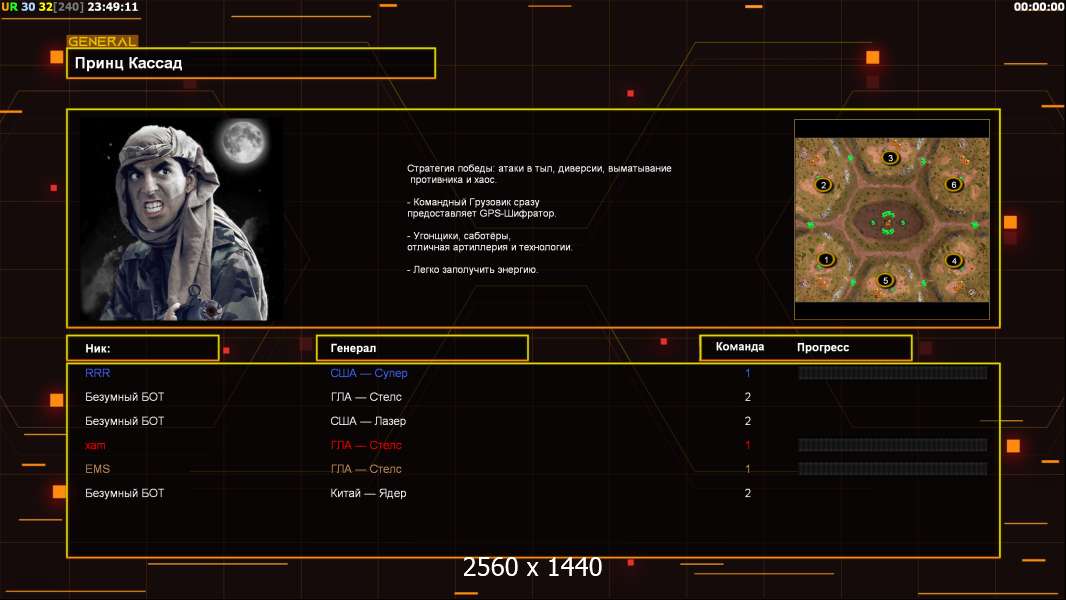1066x600 pixels.
Task: Click the 00:00:00 timer at top right
Action: [1038, 7]
